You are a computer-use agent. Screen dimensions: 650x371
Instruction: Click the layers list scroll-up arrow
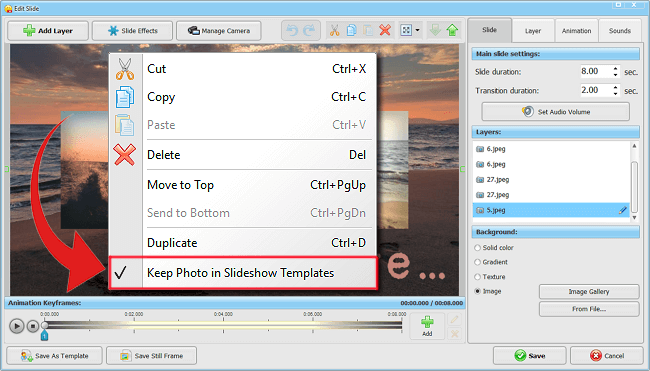(x=634, y=146)
